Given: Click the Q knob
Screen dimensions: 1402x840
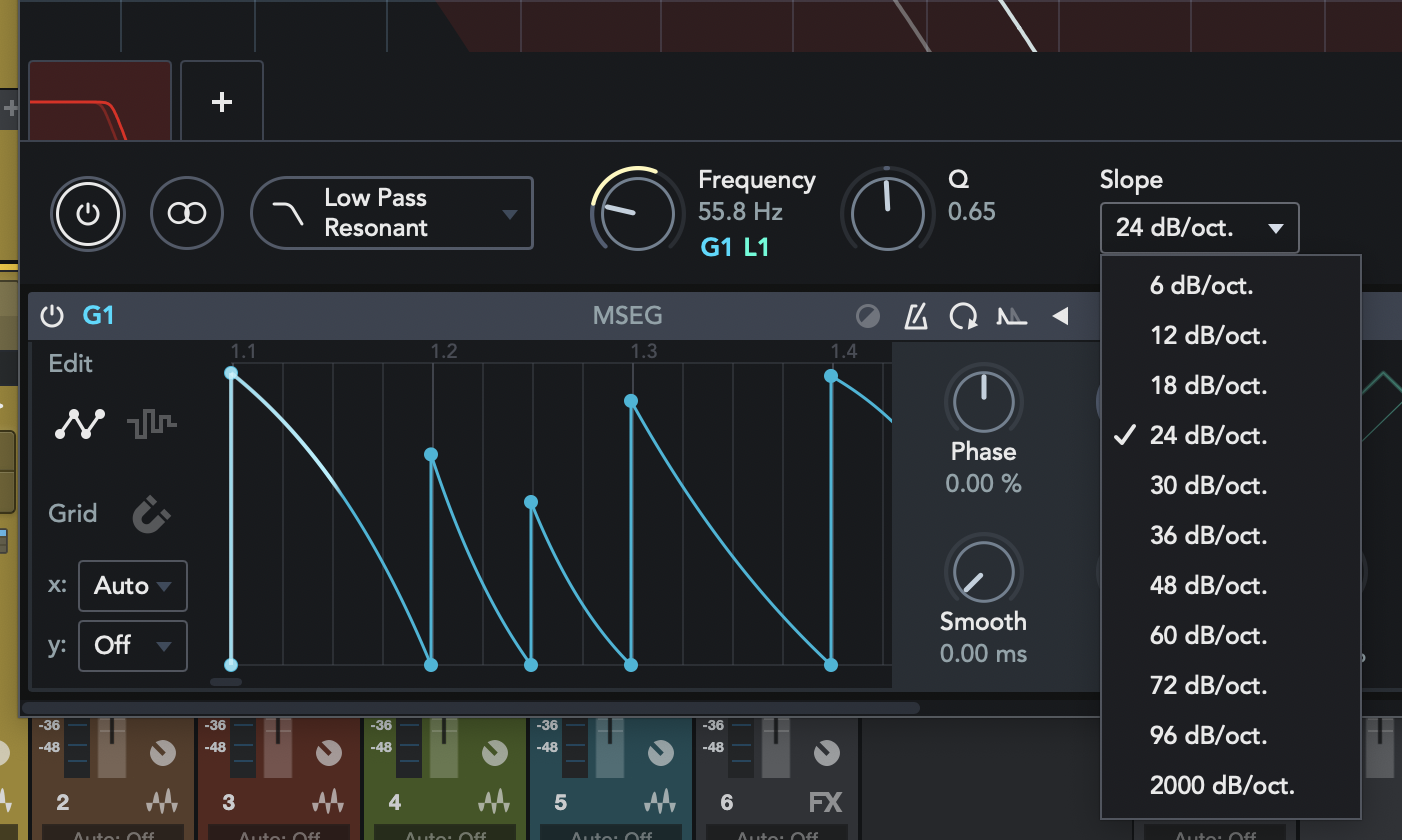Looking at the screenshot, I should coord(887,212).
